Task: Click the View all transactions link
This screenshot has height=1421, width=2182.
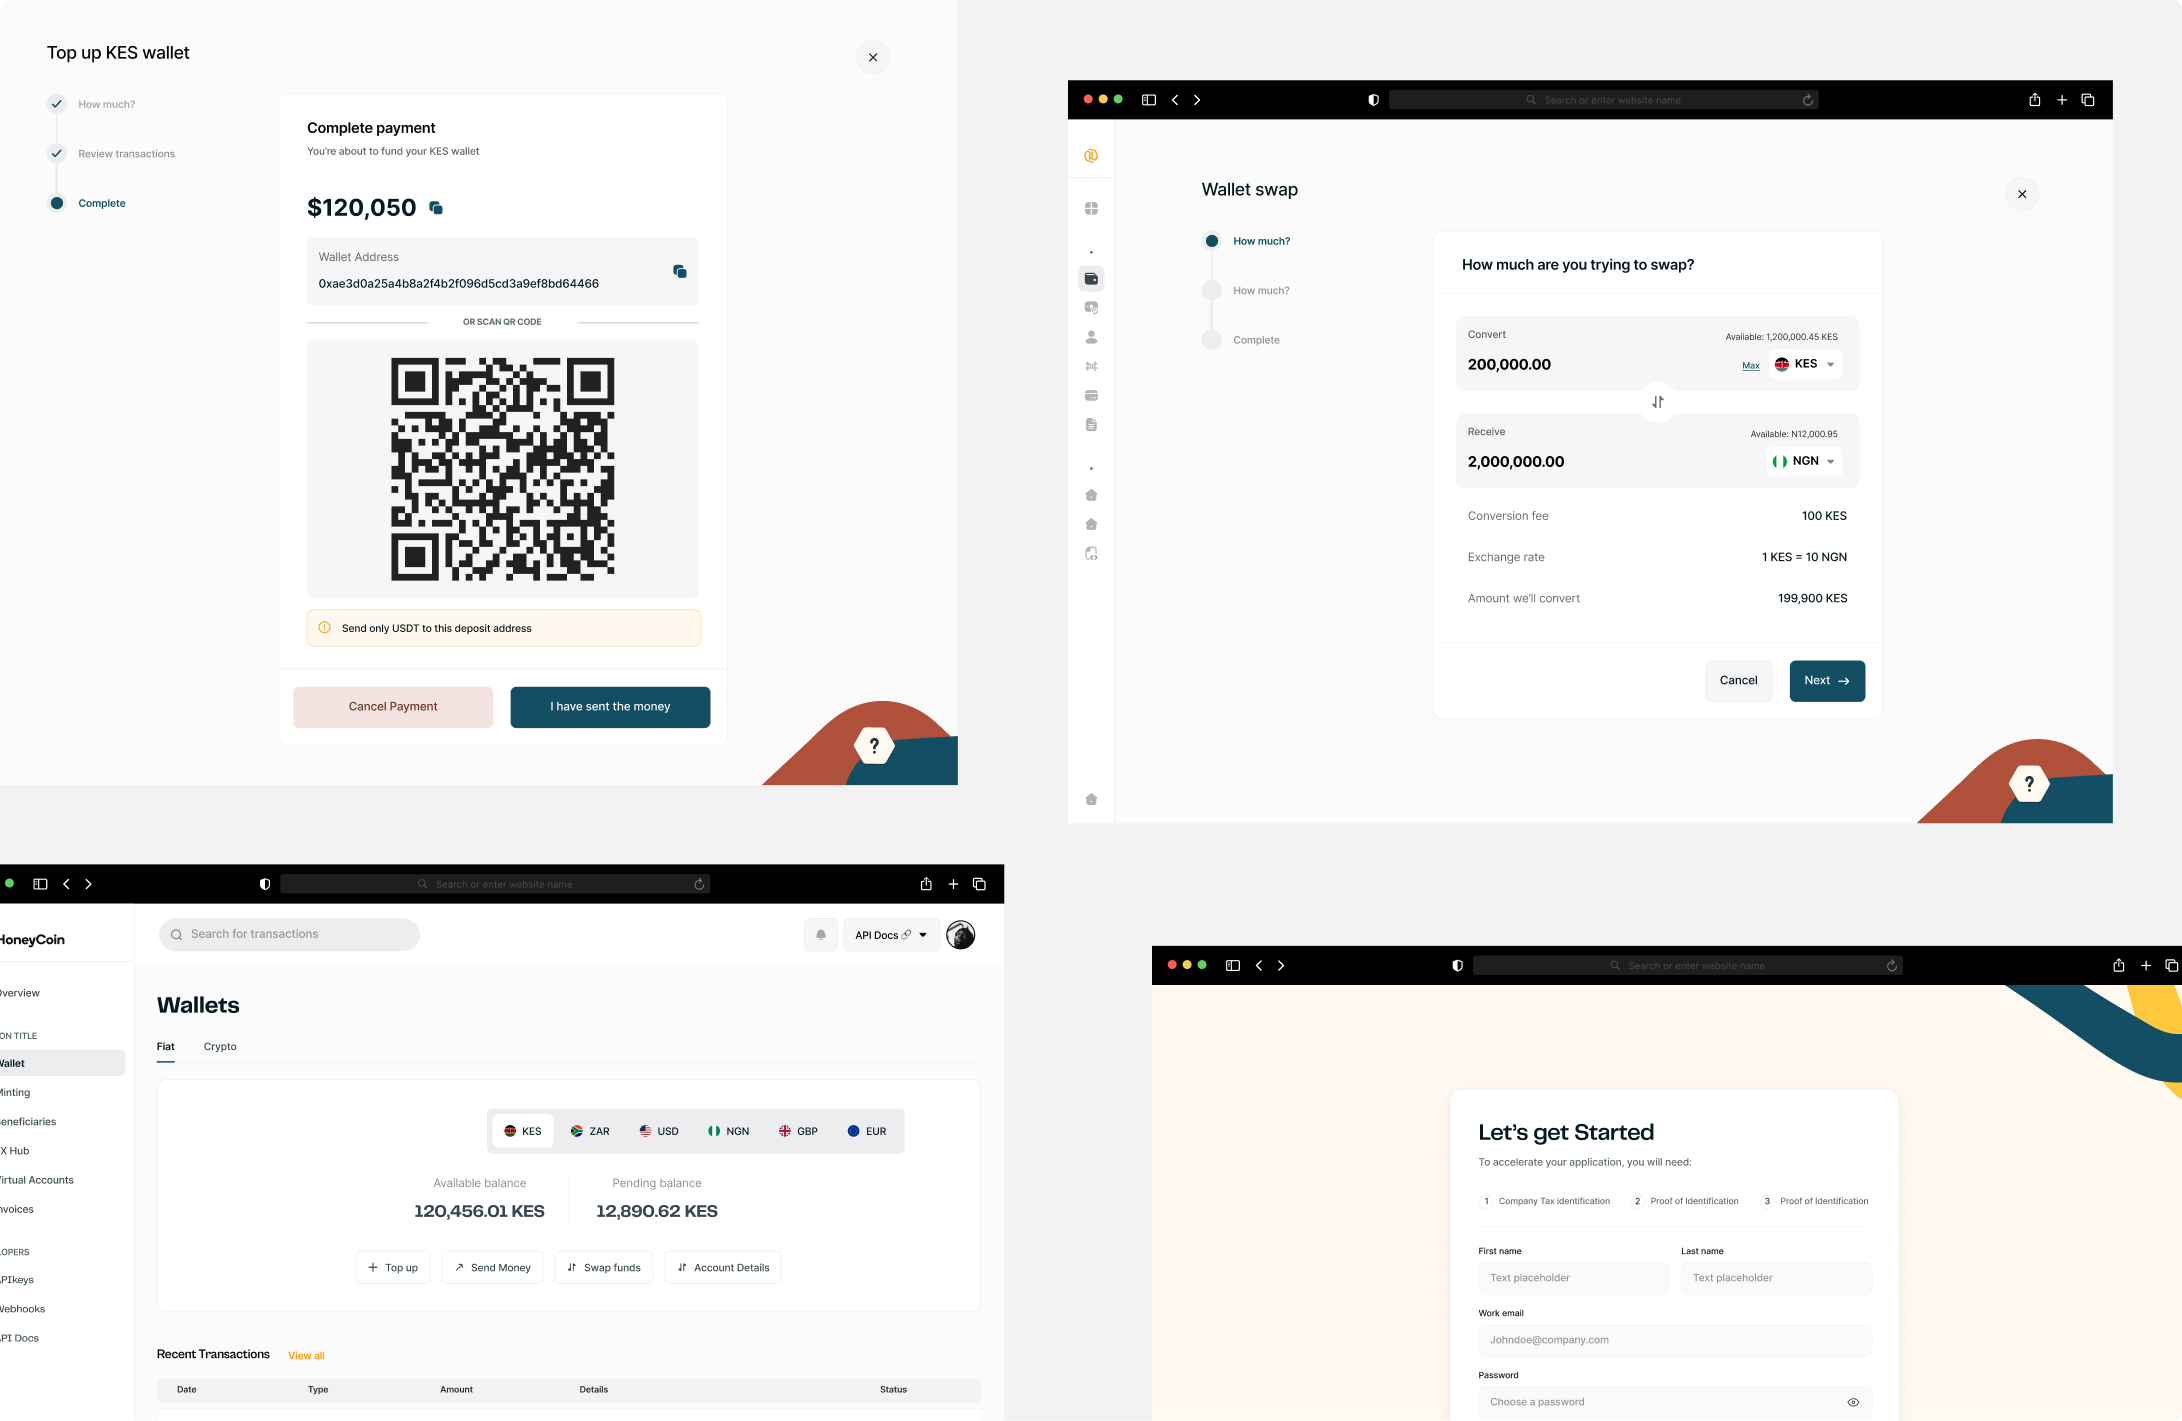Action: (306, 1356)
